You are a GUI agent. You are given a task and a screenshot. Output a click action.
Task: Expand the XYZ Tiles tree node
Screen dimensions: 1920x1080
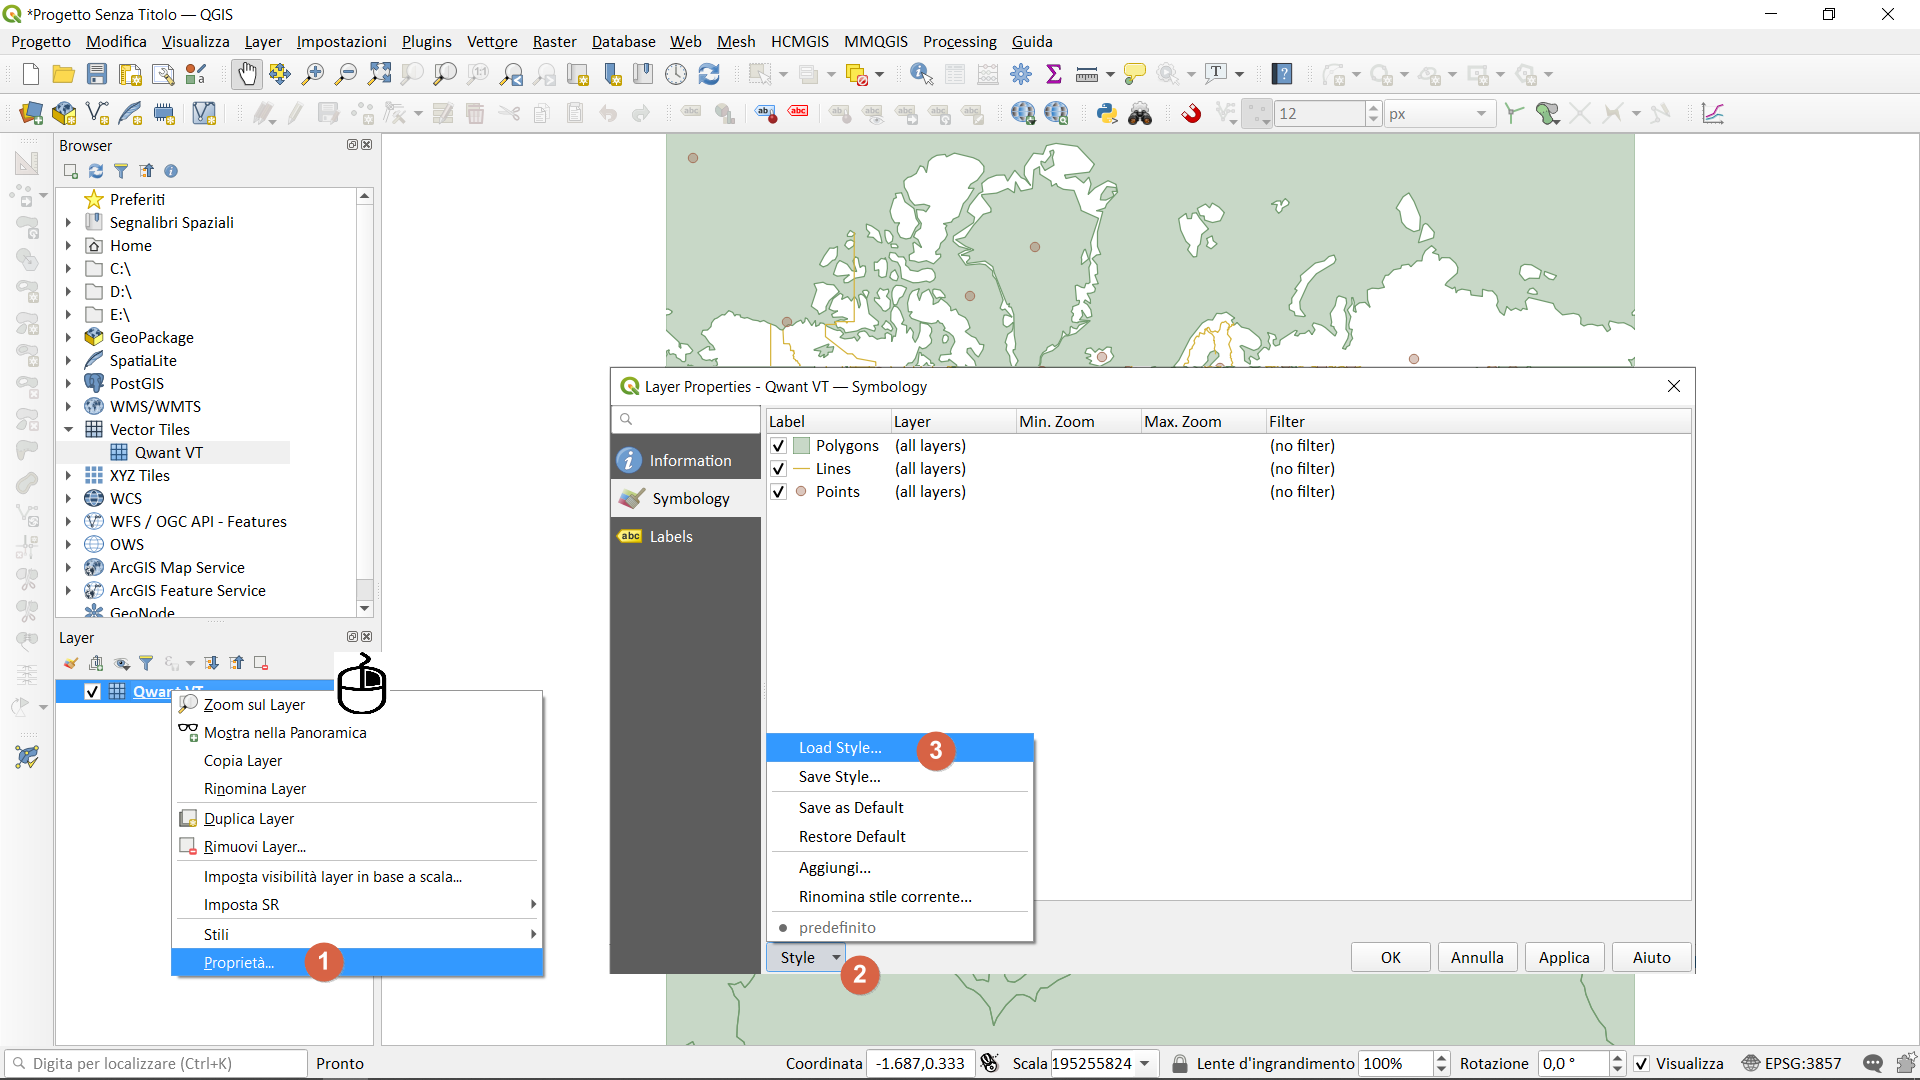click(x=69, y=475)
